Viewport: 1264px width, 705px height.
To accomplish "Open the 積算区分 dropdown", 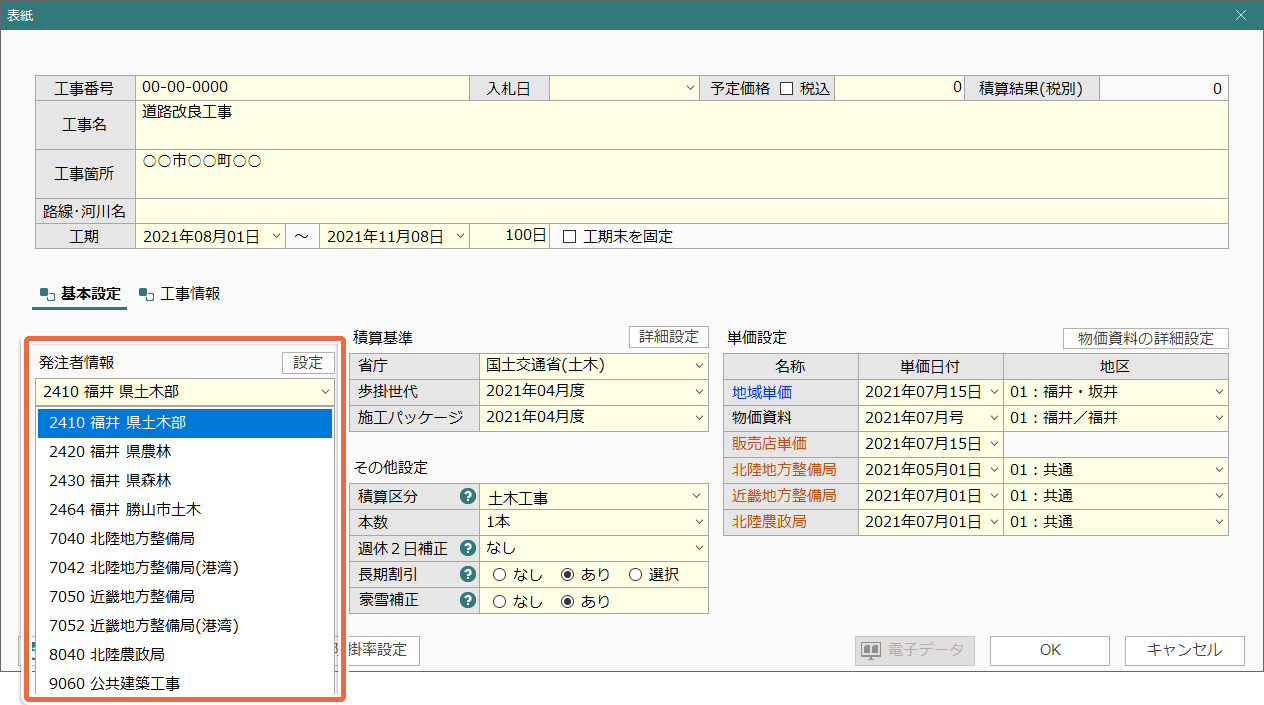I will coord(698,496).
